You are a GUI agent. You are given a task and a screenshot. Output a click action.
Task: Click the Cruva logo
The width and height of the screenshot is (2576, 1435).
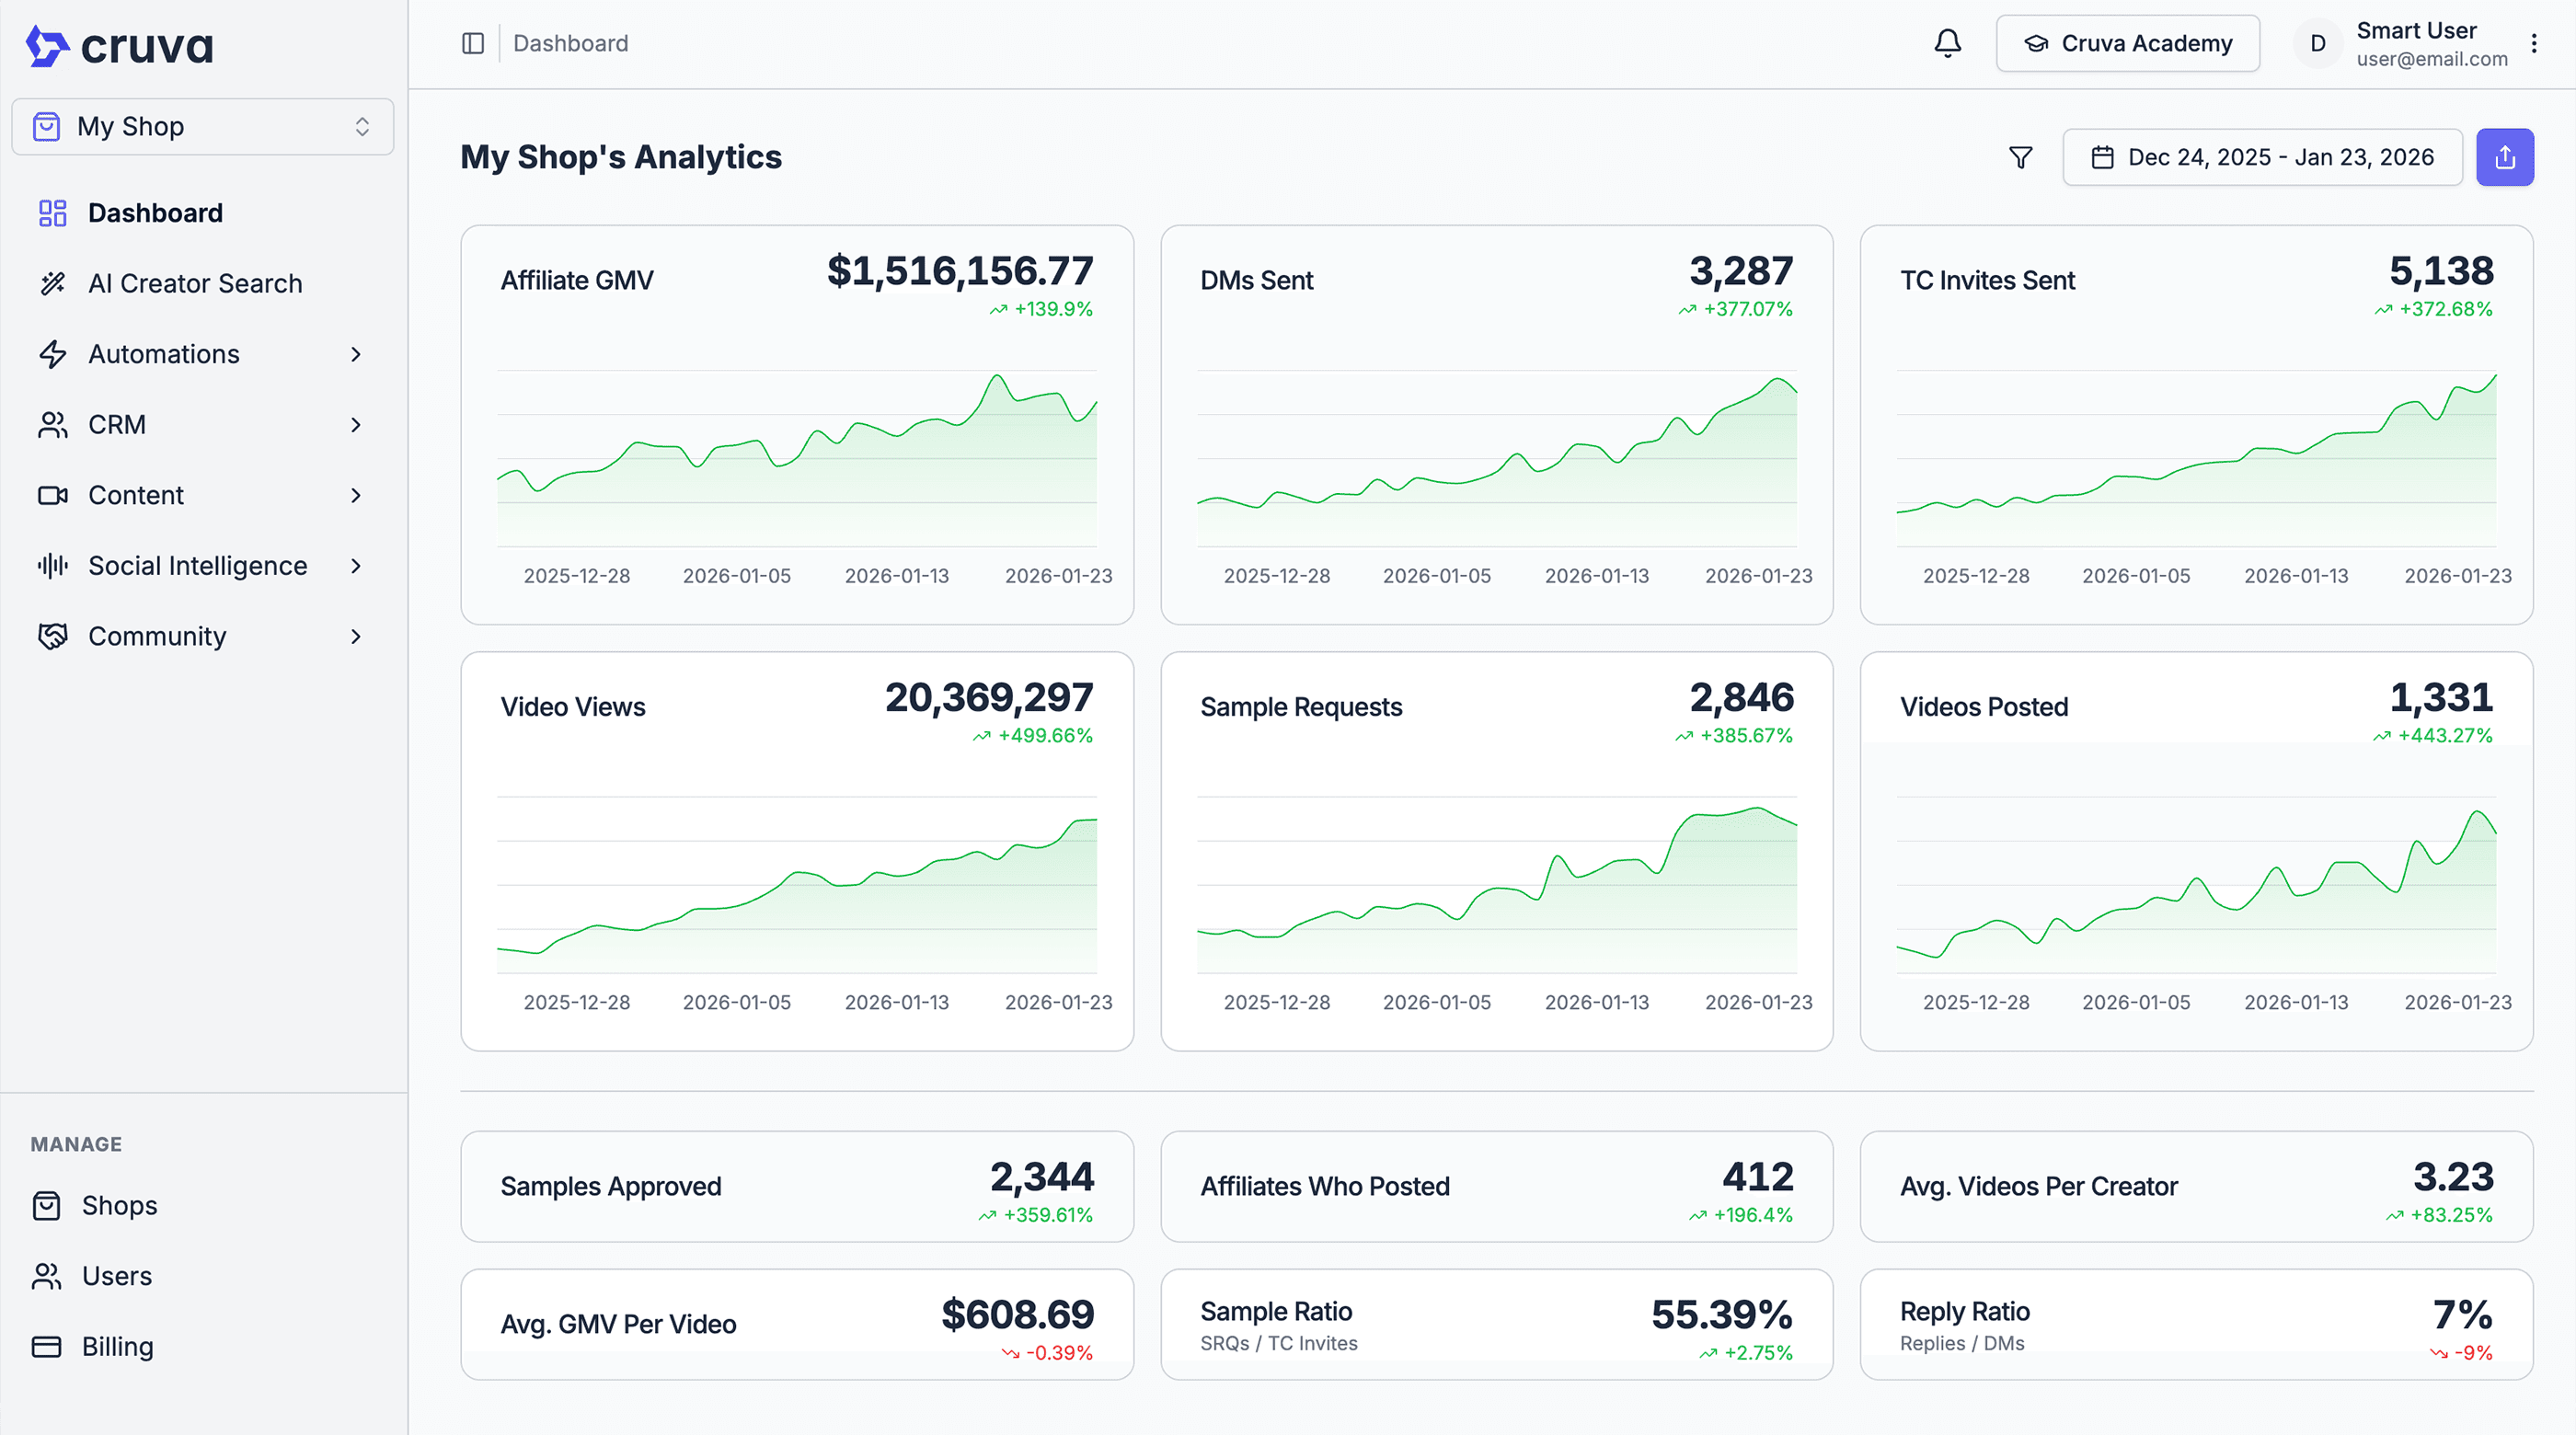(120, 46)
